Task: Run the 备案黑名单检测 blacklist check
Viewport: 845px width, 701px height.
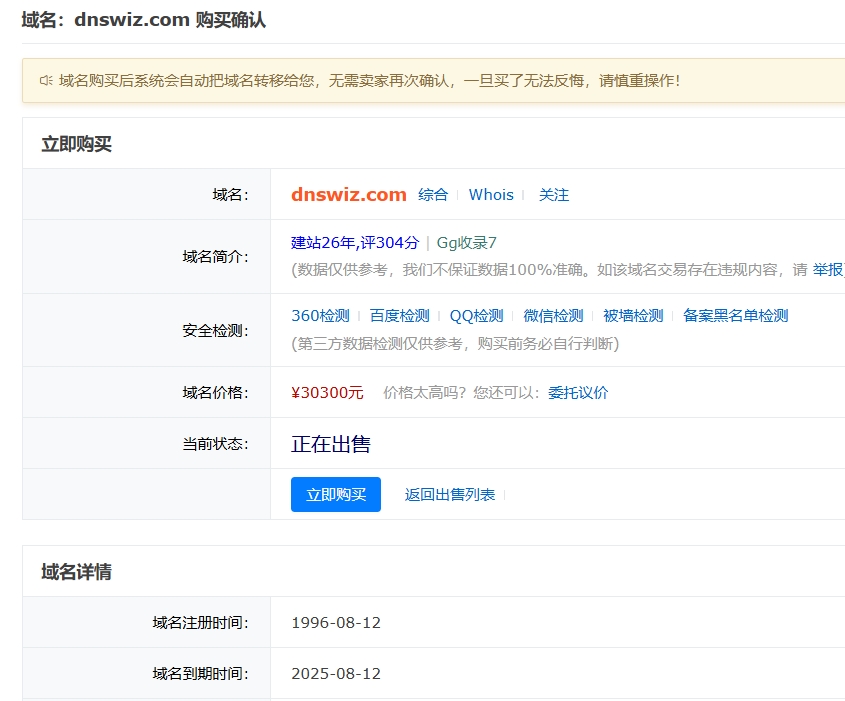Action: (x=735, y=316)
